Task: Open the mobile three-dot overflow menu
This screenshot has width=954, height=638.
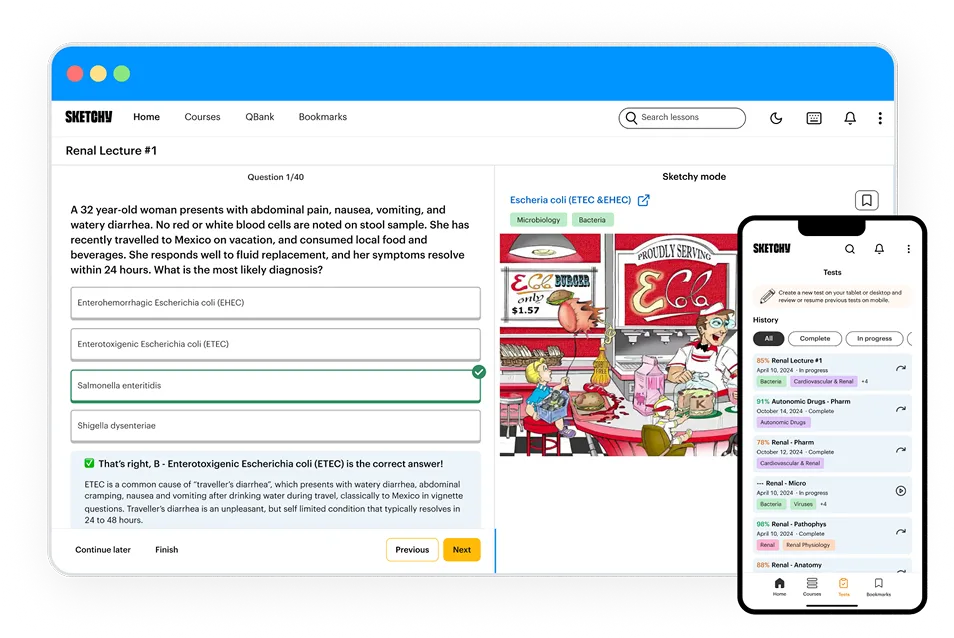Action: 908,249
